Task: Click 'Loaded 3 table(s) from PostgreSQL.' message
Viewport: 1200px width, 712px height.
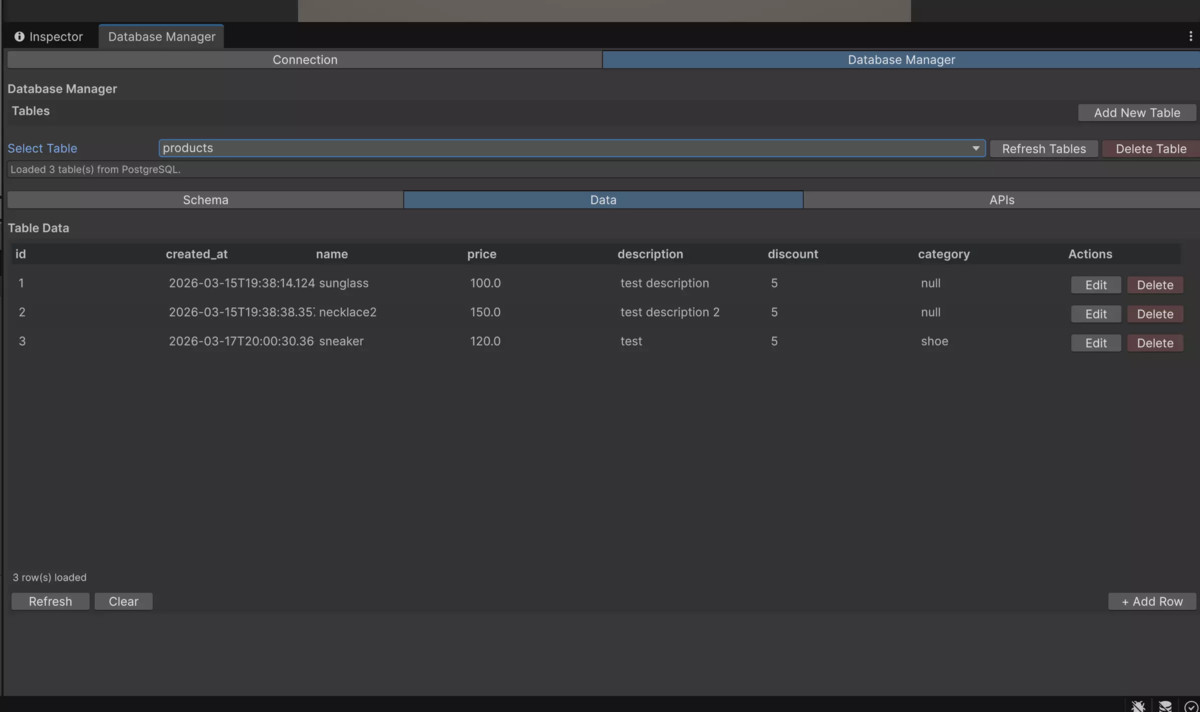Action: (x=96, y=169)
